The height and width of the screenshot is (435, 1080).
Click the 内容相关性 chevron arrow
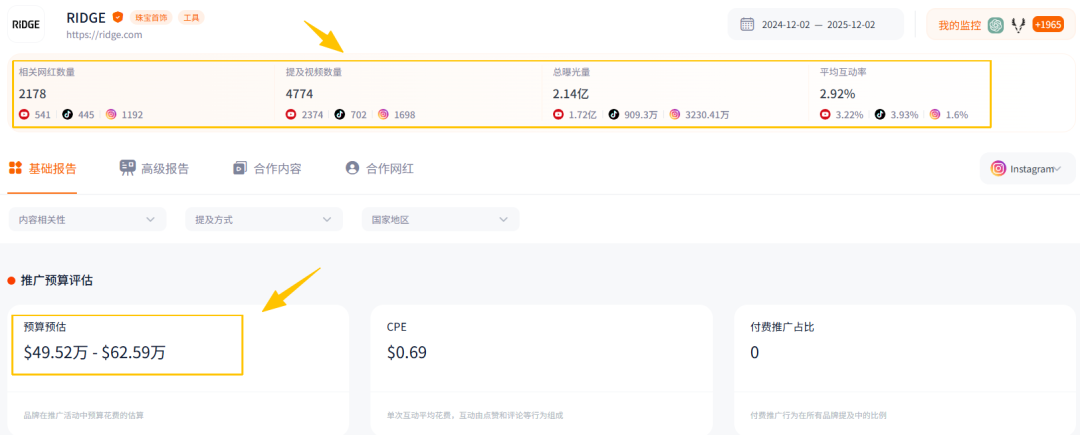tap(151, 220)
